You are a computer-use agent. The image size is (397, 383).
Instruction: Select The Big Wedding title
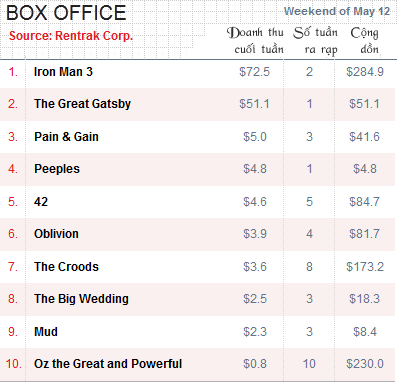point(81,299)
